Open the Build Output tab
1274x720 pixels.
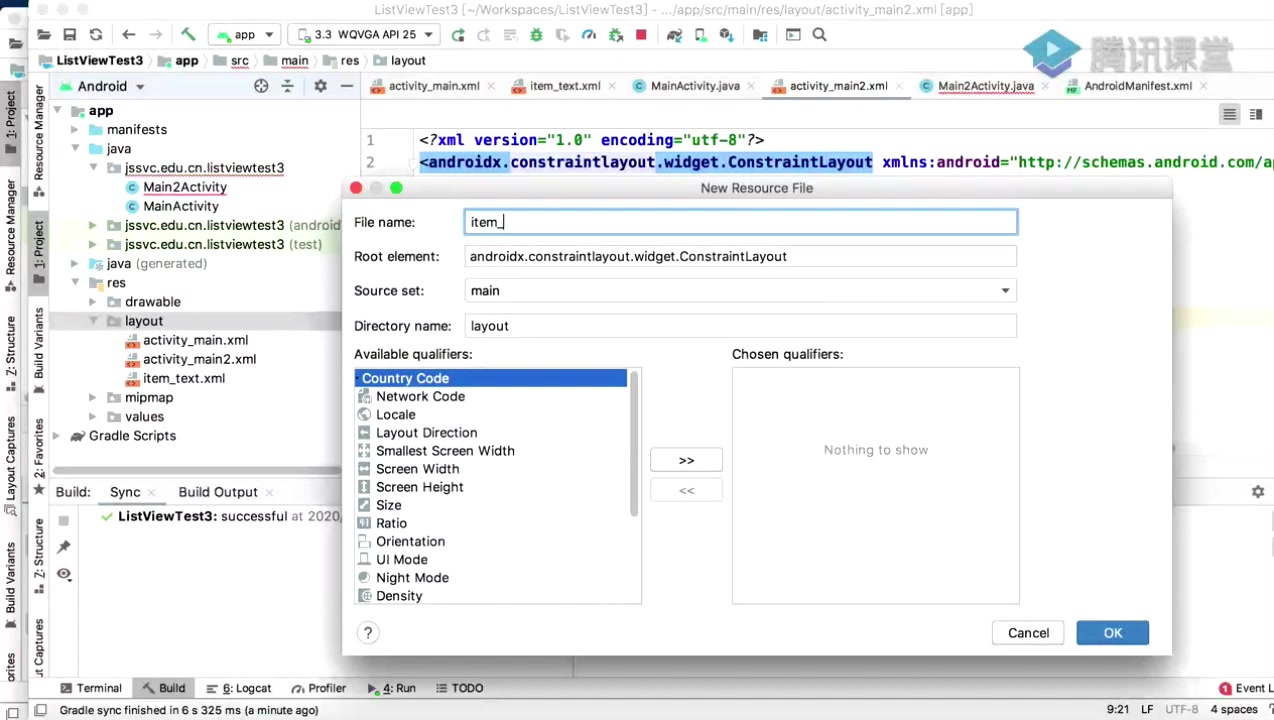coord(218,492)
